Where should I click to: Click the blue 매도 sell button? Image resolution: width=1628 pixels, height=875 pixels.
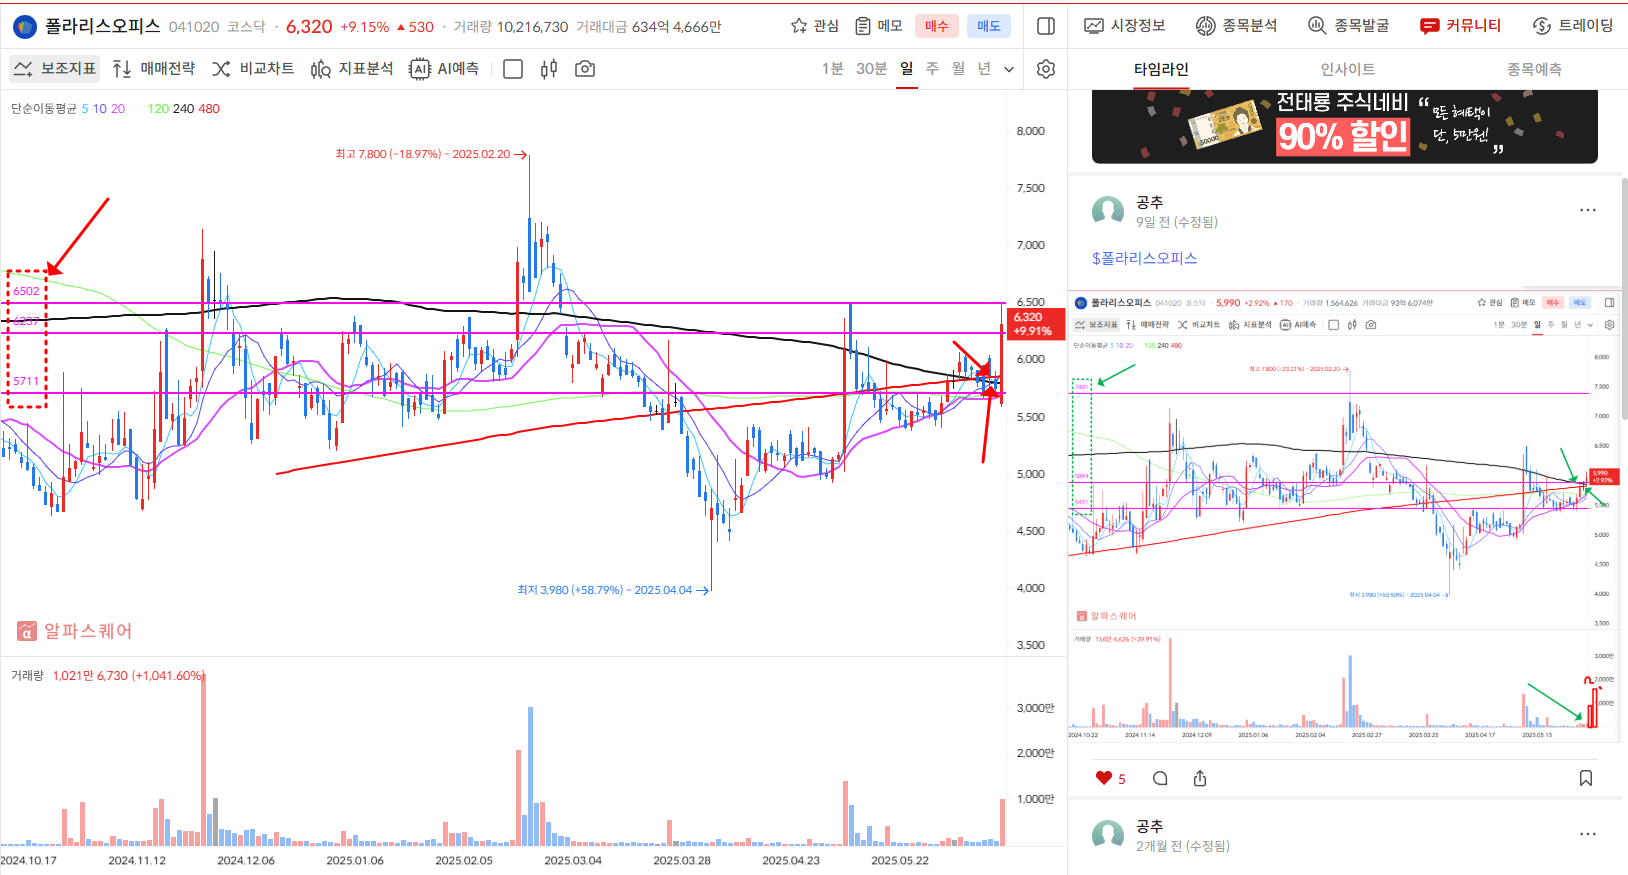[x=989, y=26]
